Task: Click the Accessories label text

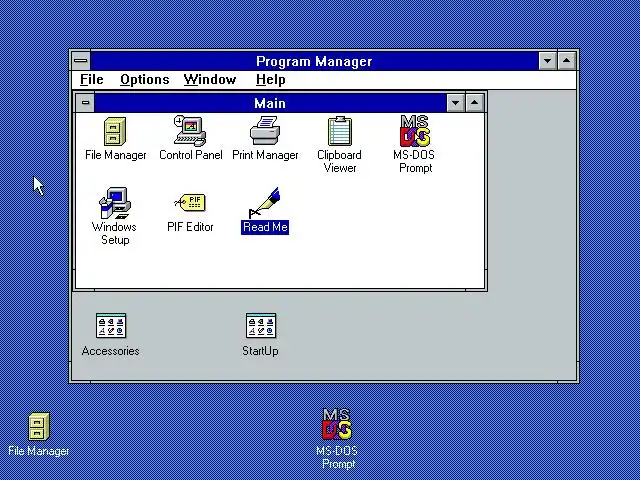Action: click(x=111, y=351)
